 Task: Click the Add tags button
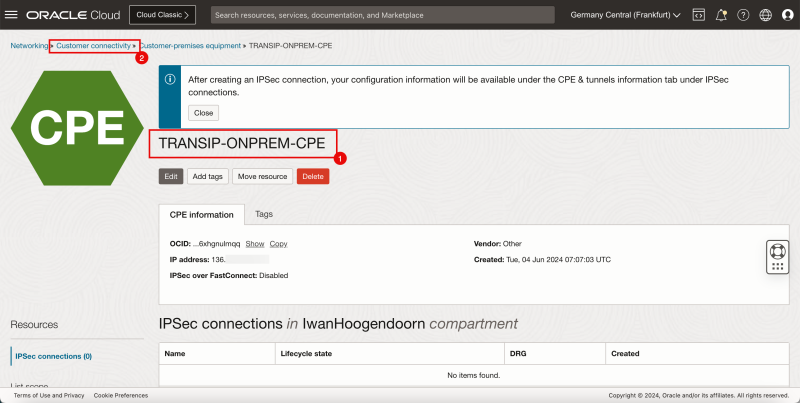(x=208, y=176)
